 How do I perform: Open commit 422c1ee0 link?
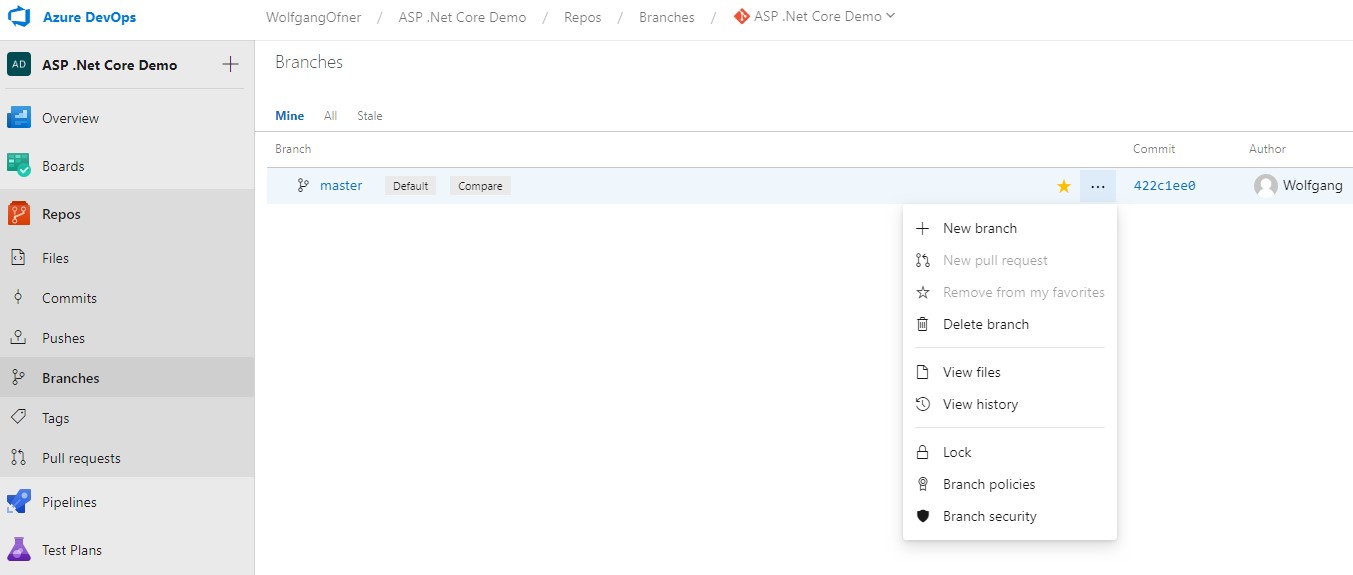1164,186
